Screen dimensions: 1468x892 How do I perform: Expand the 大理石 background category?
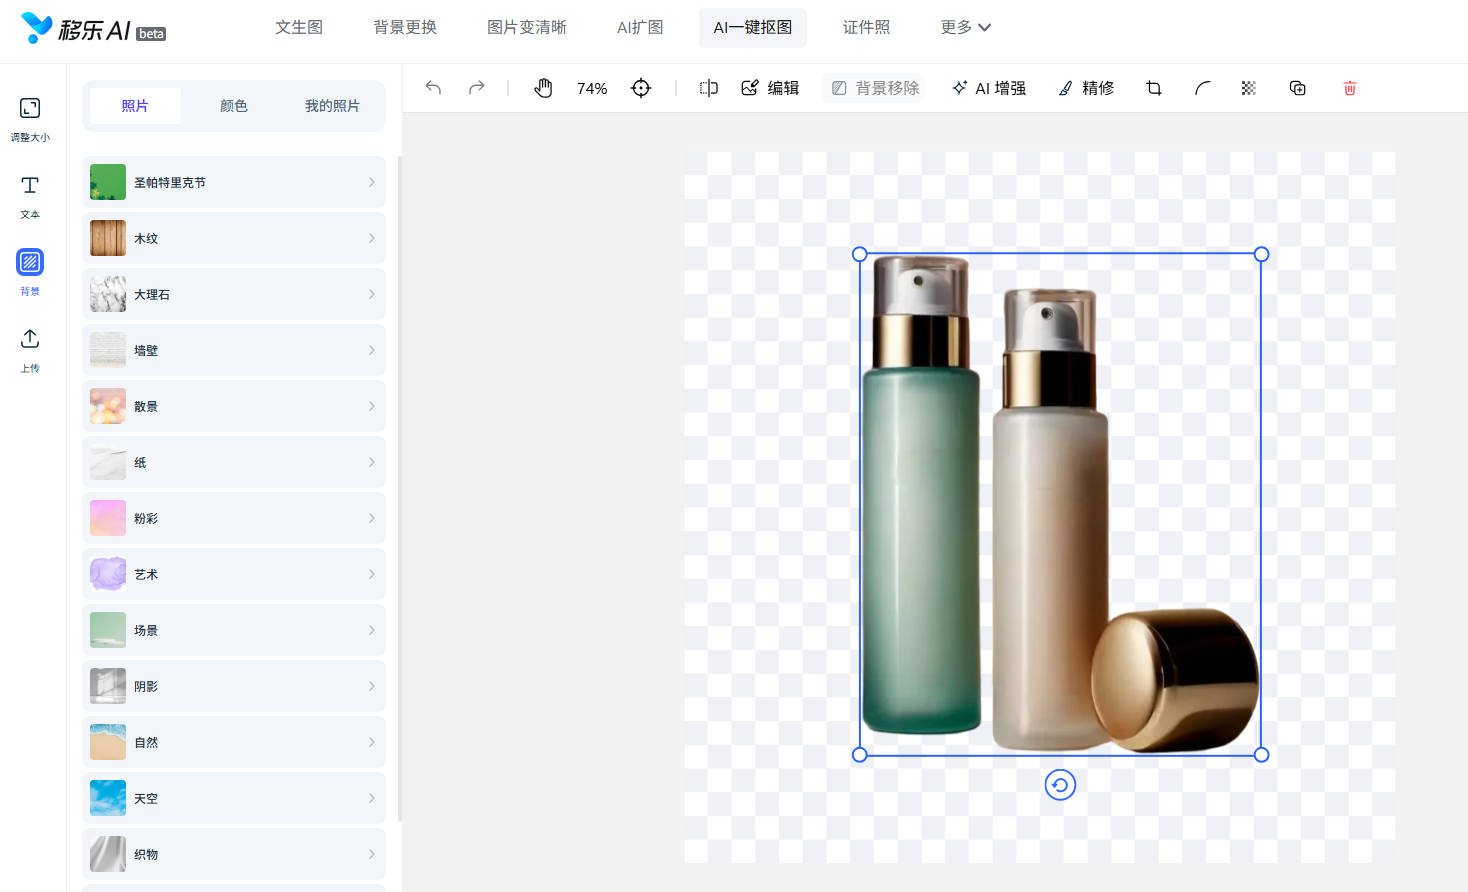click(234, 294)
